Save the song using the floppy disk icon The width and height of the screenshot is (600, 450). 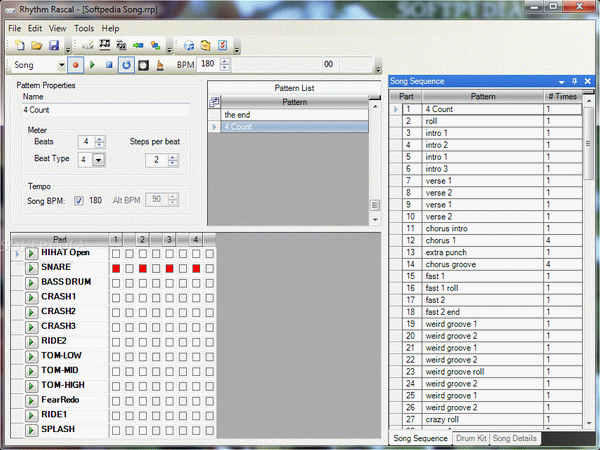53,46
